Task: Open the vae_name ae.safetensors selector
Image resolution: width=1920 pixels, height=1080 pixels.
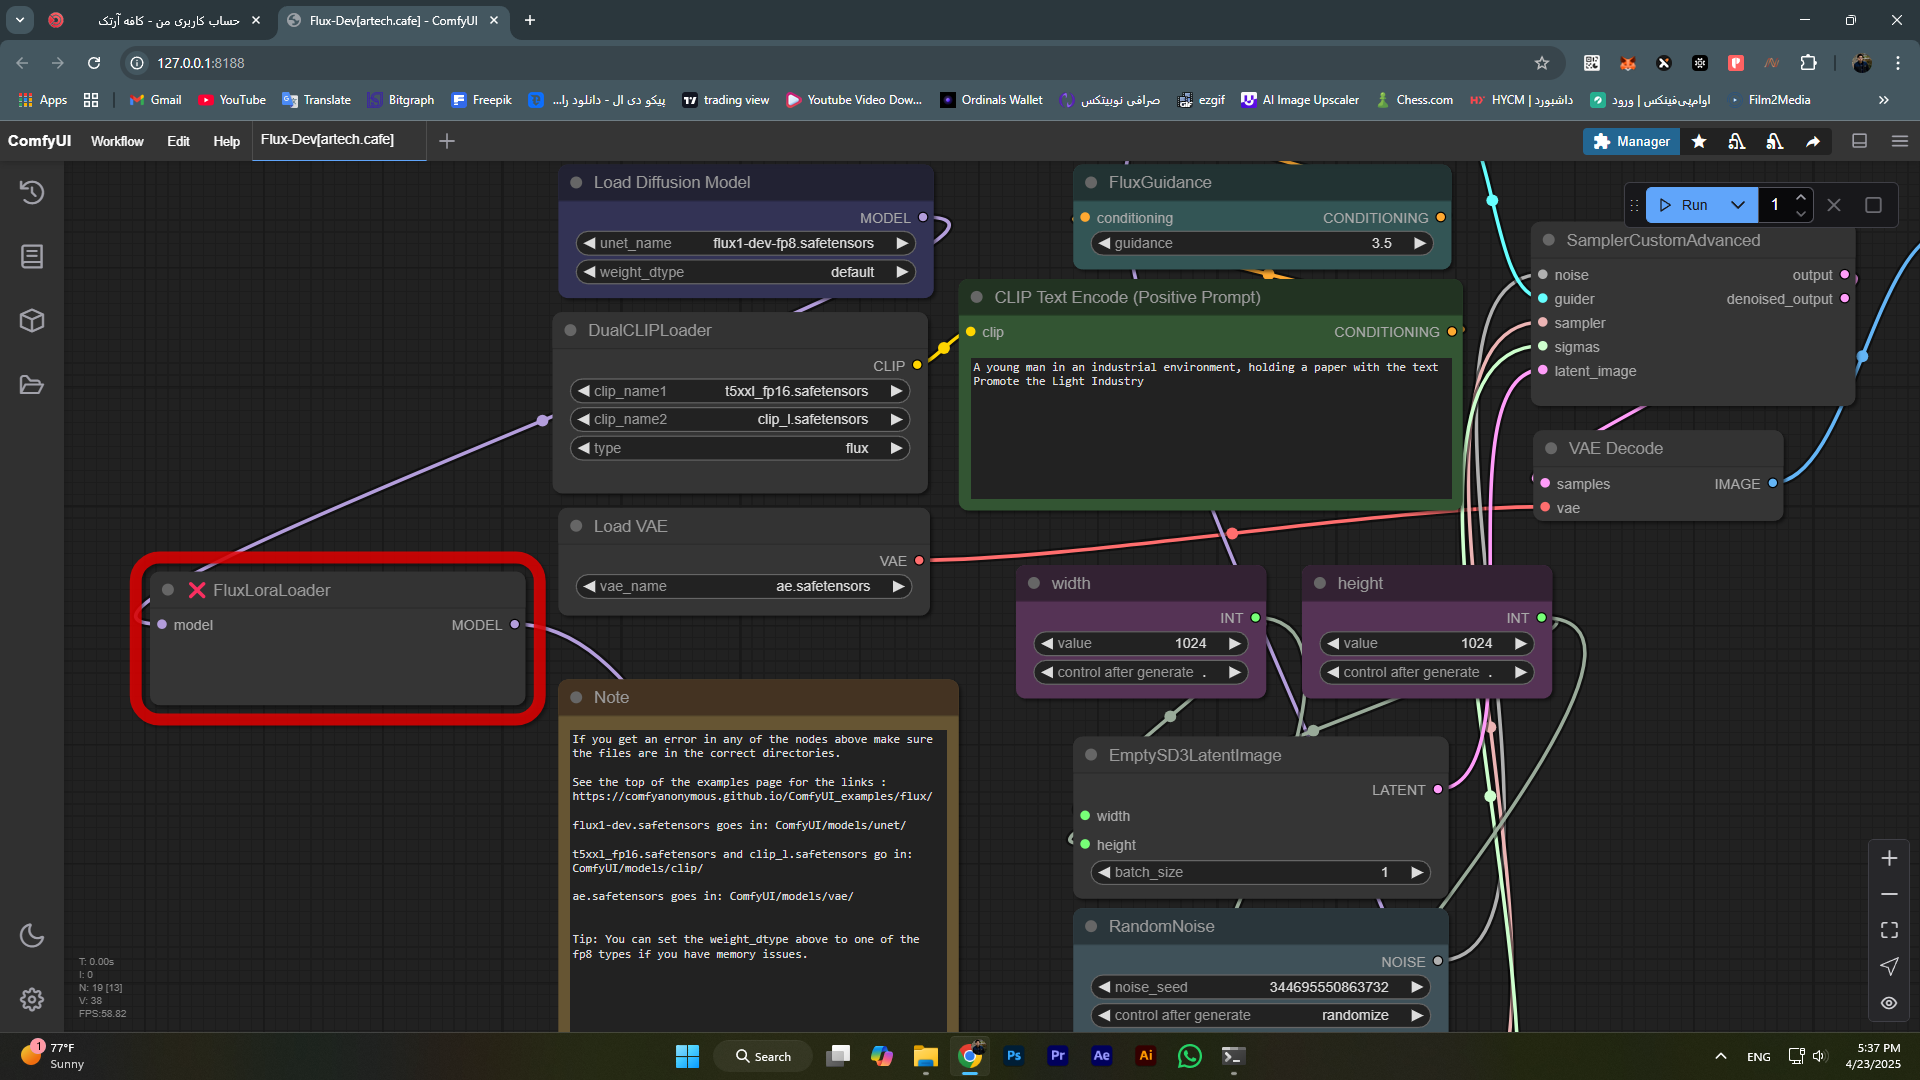Action: point(745,586)
